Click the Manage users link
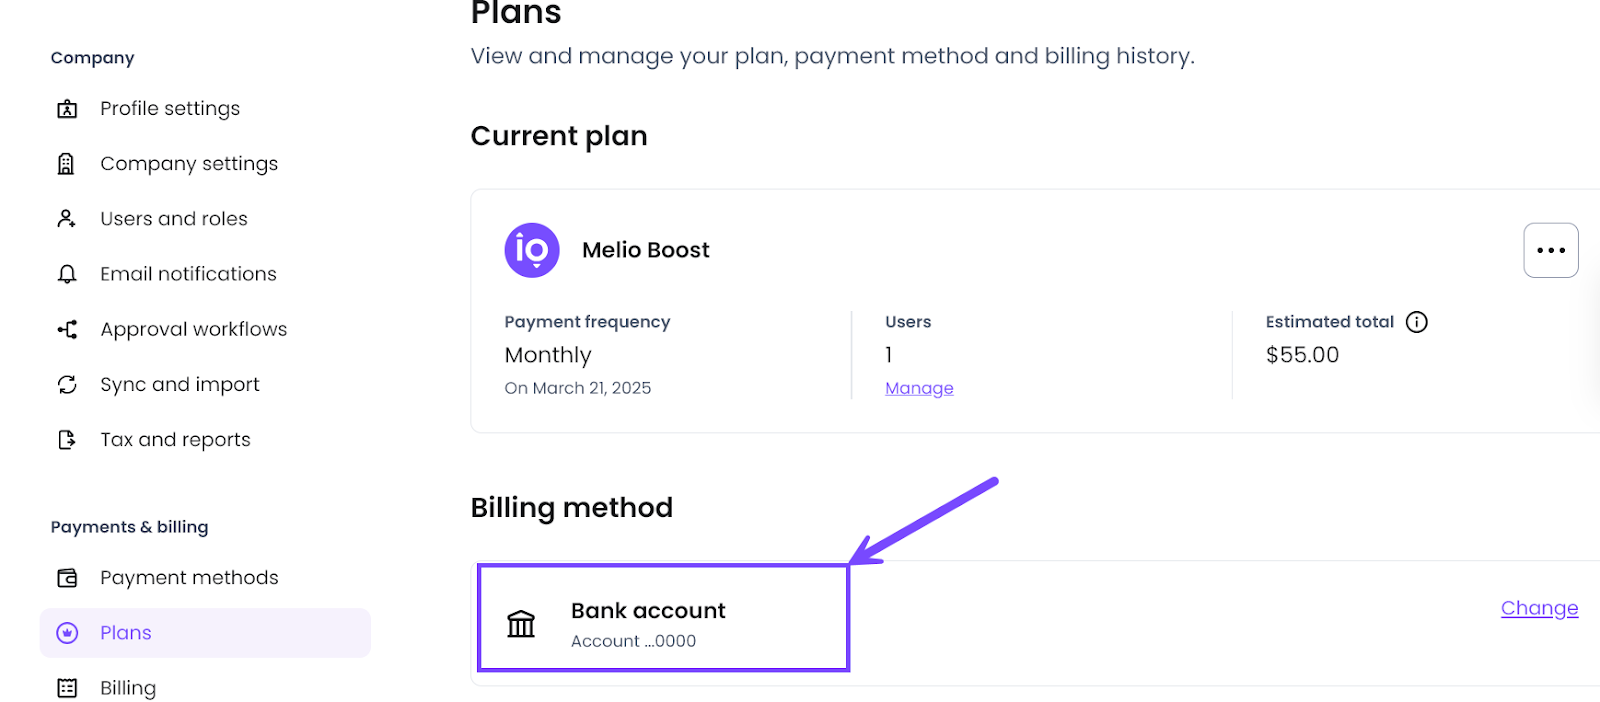The width and height of the screenshot is (1600, 702). [919, 388]
